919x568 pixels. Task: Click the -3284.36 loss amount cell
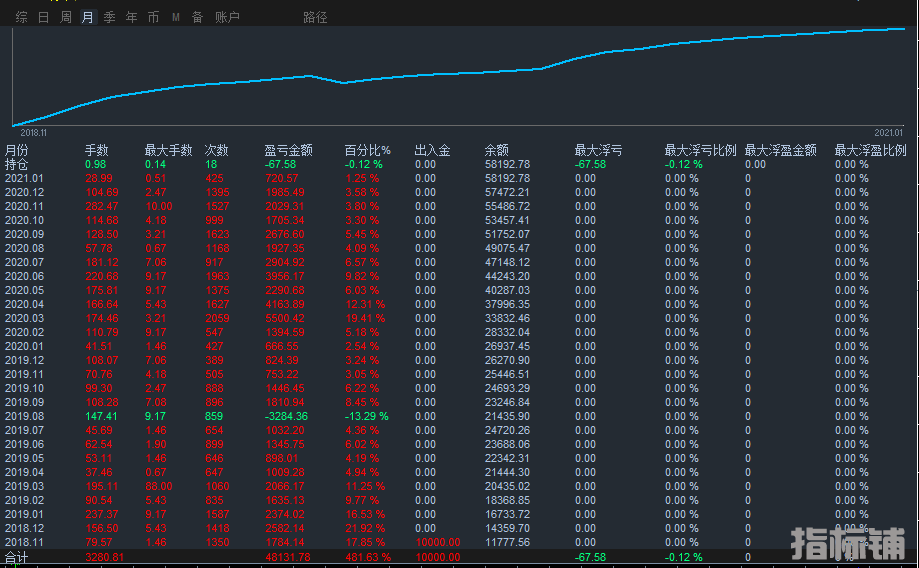click(x=286, y=417)
